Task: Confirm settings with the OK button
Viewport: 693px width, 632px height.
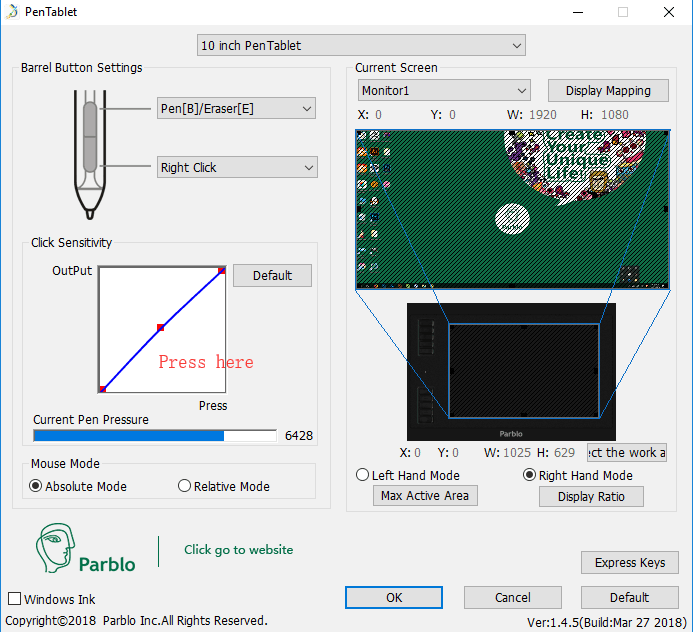Action: pyautogui.click(x=394, y=598)
